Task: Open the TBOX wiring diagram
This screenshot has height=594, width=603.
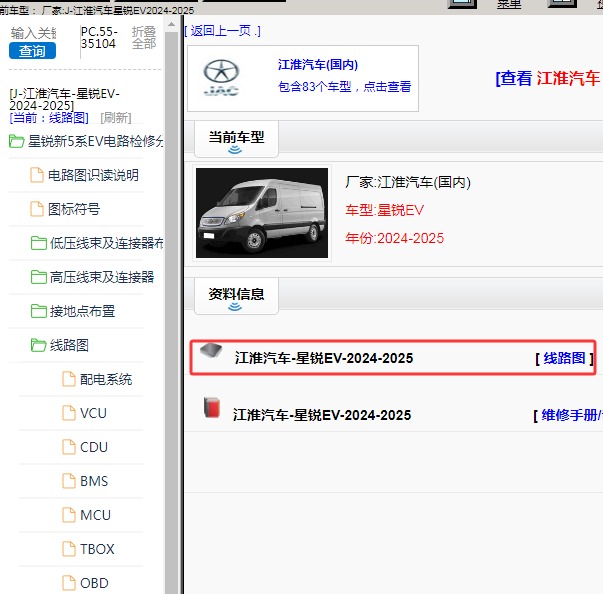Action: [x=97, y=549]
